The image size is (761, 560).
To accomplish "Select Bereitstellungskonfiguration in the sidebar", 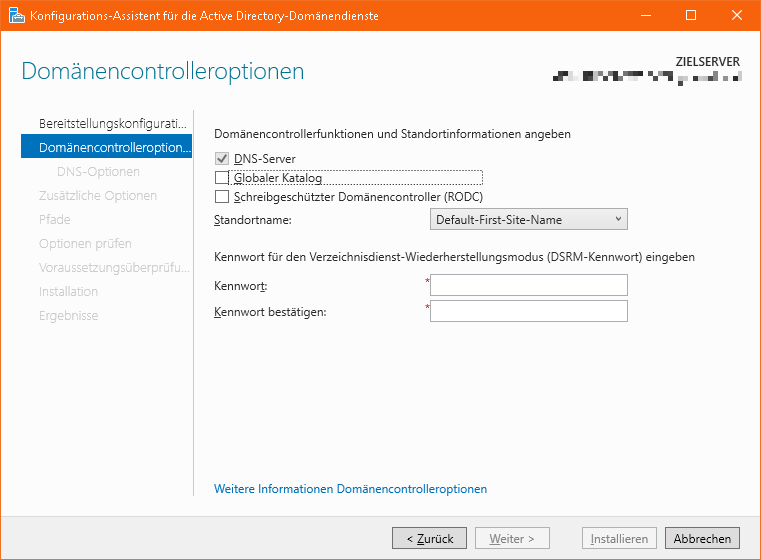I will click(112, 123).
